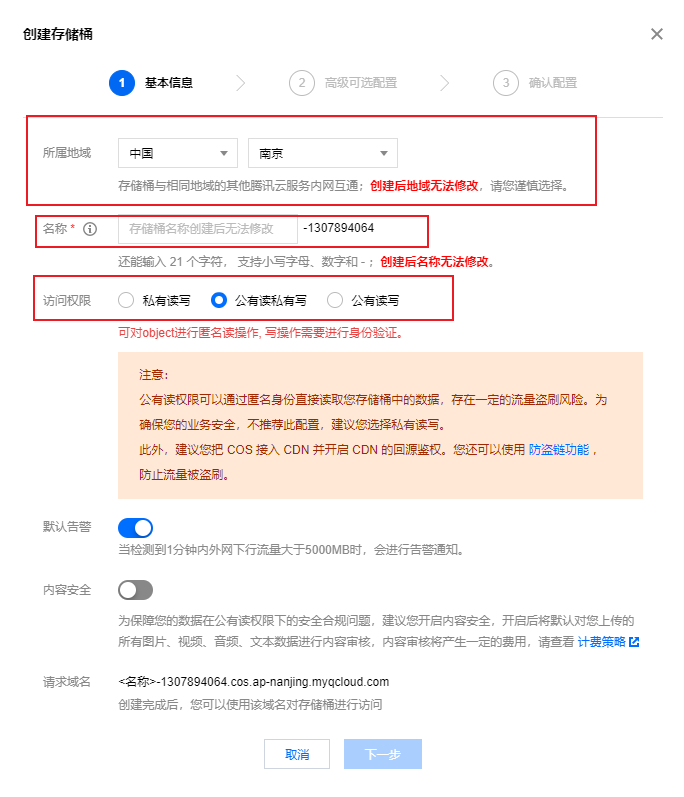Viewport: 684px width, 797px height.
Task: Enable the 内容安全 switch
Action: (135, 590)
